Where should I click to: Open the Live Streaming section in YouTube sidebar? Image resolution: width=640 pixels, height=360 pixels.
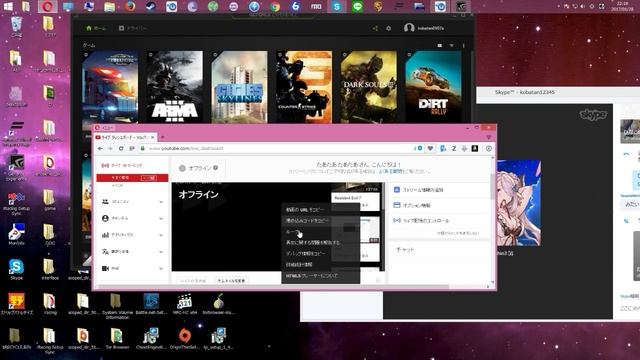[122, 165]
